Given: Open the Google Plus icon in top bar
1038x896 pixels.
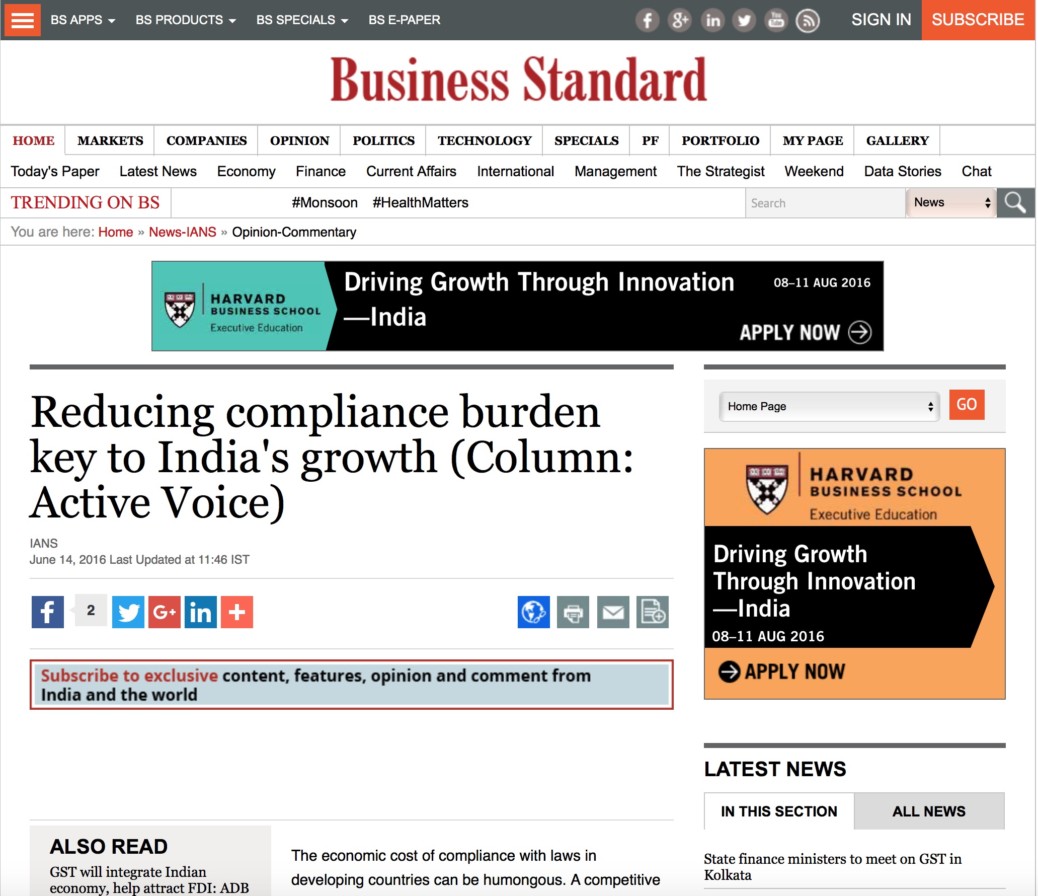Looking at the screenshot, I should coord(679,21).
